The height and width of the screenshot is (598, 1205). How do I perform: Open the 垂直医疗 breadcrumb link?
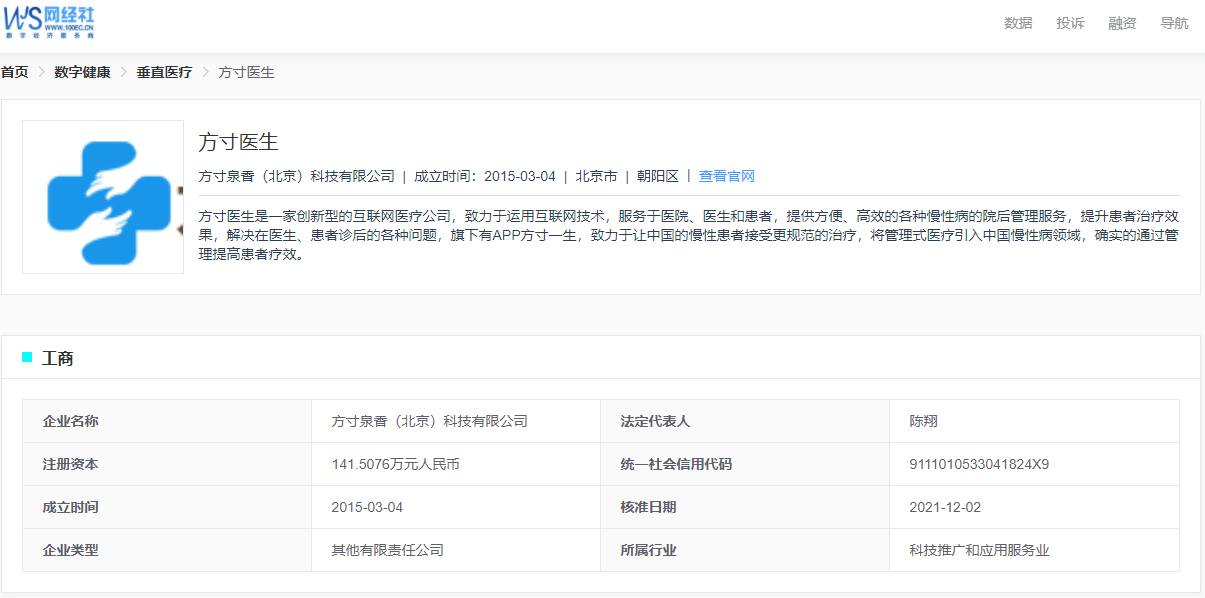tap(164, 72)
